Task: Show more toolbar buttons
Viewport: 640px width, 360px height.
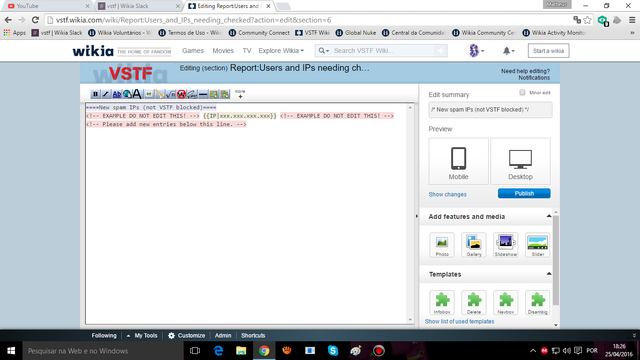Action: (240, 94)
